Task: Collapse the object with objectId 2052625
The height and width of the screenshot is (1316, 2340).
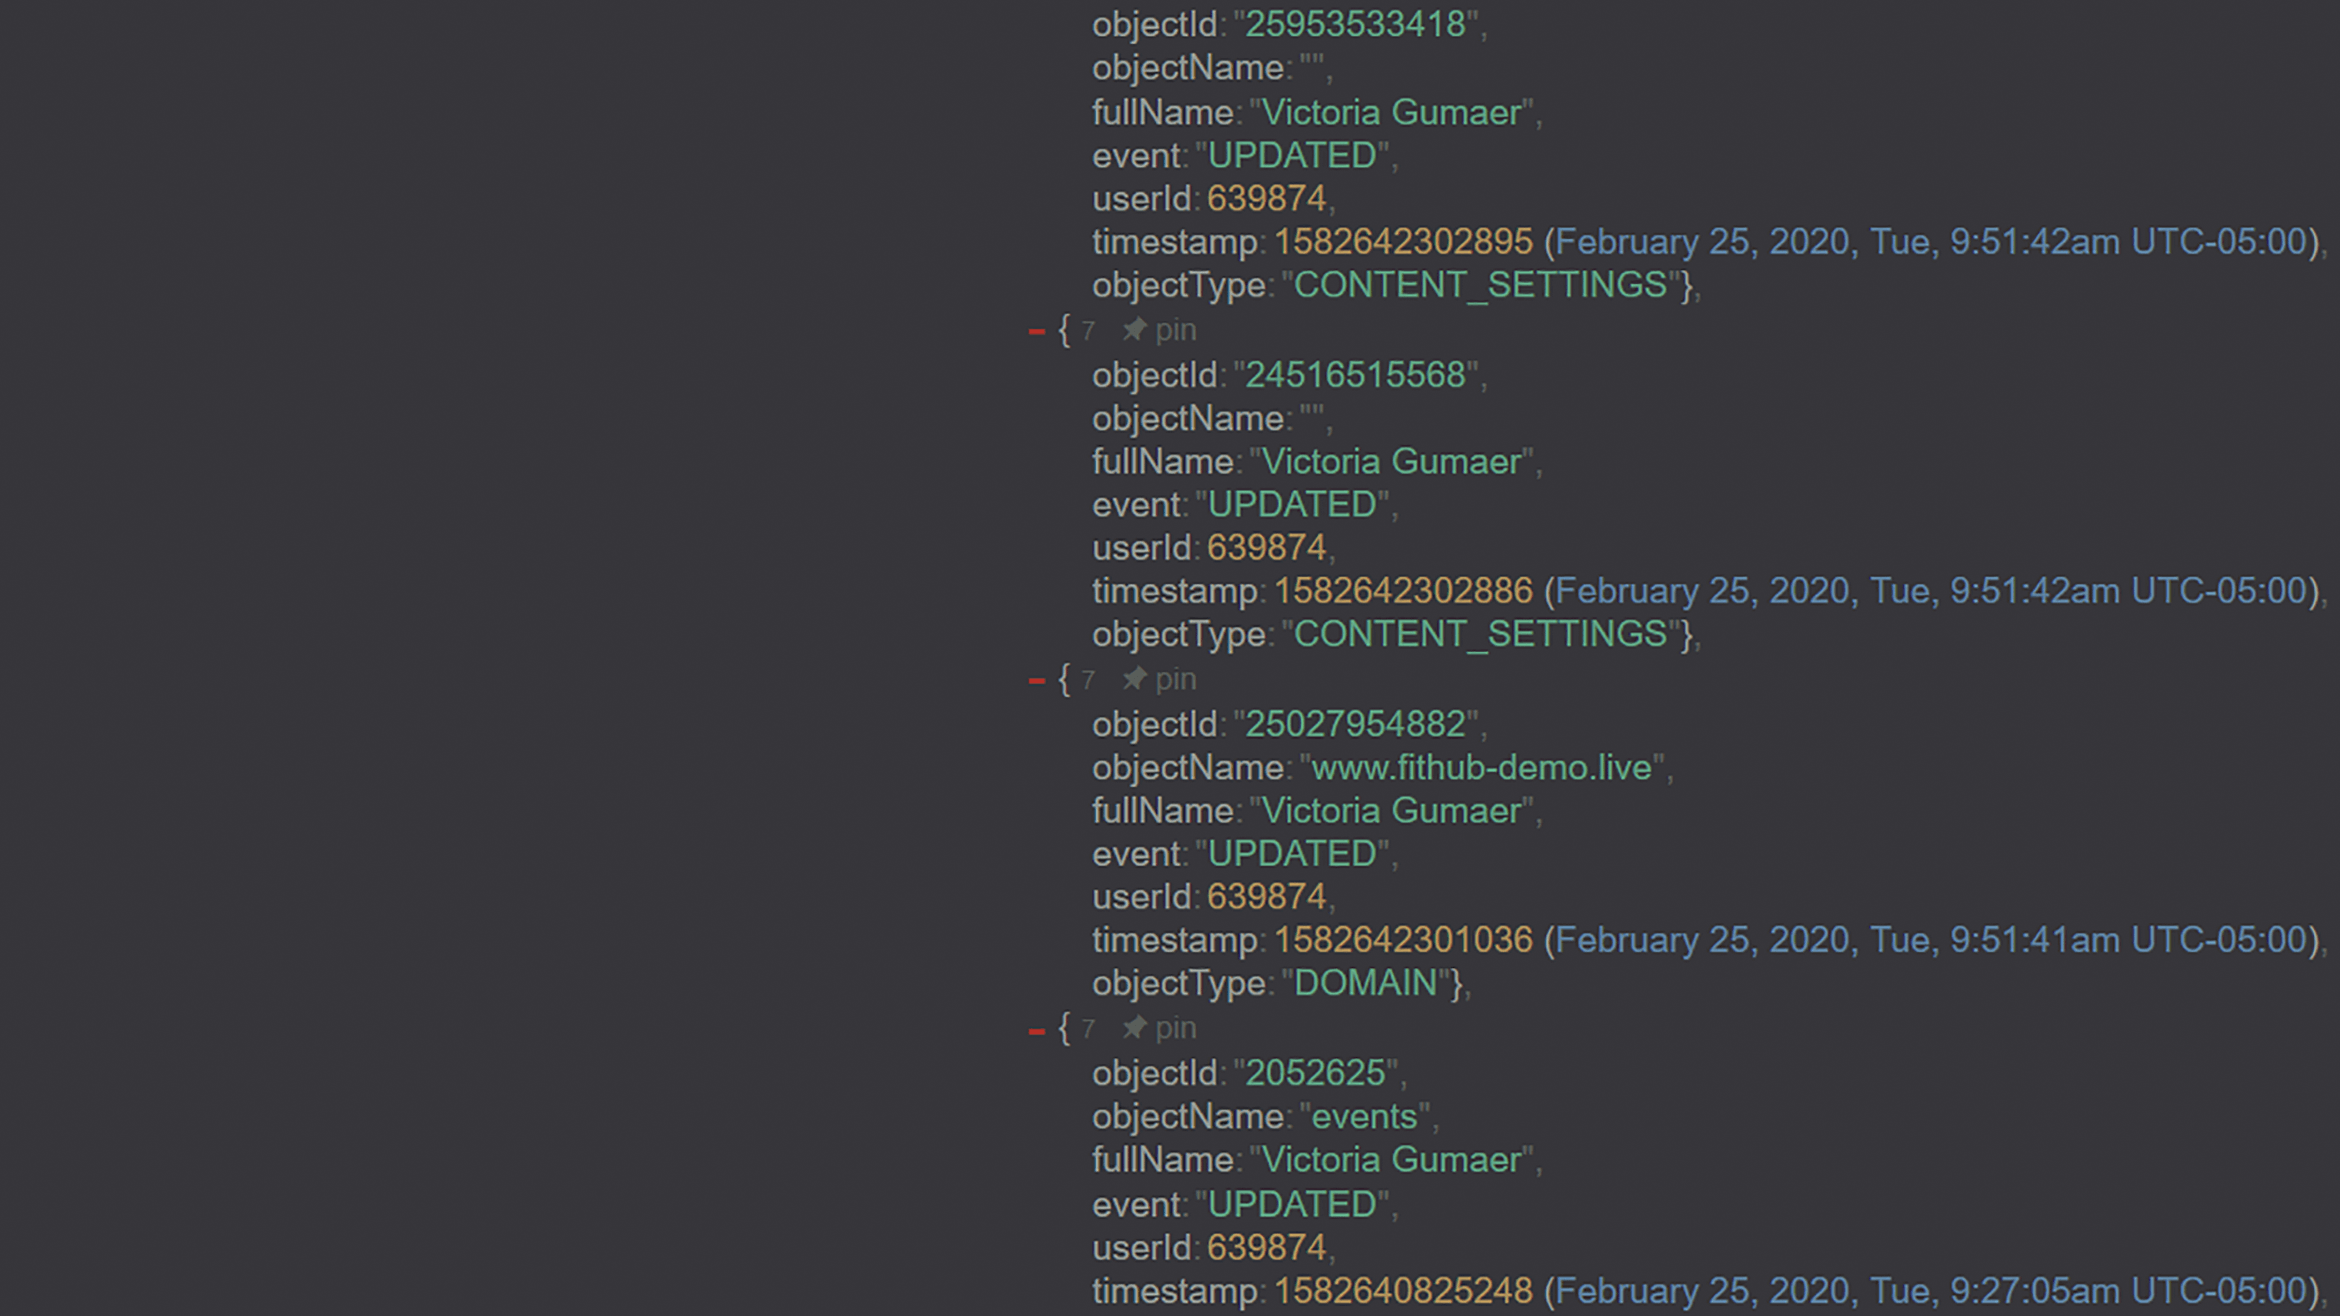Action: (1036, 1030)
